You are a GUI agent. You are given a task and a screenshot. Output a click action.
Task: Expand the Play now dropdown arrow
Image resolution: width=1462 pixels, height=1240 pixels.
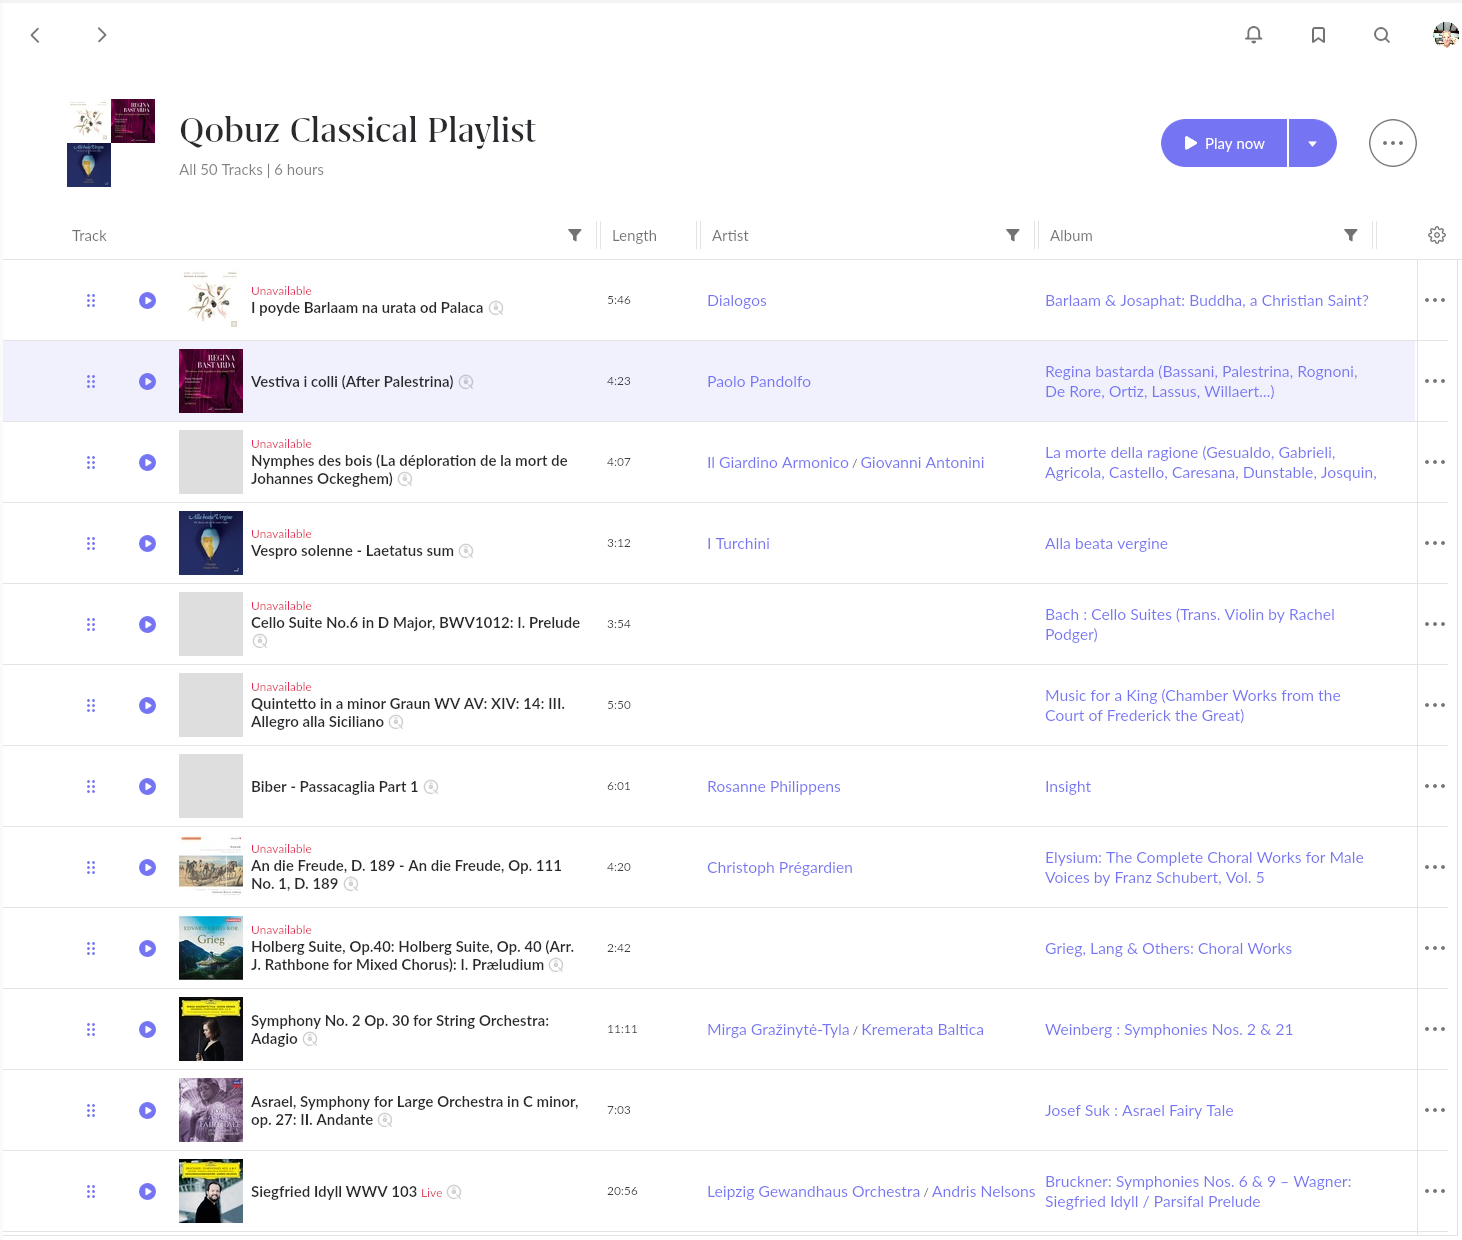(1313, 143)
